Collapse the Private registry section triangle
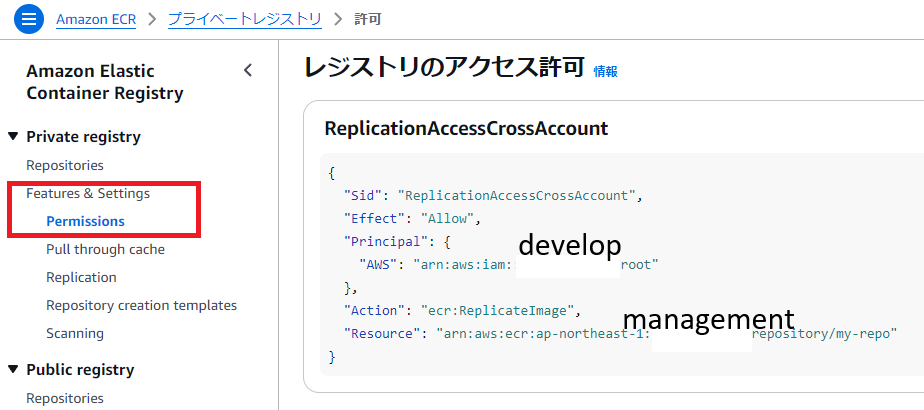 (13, 136)
